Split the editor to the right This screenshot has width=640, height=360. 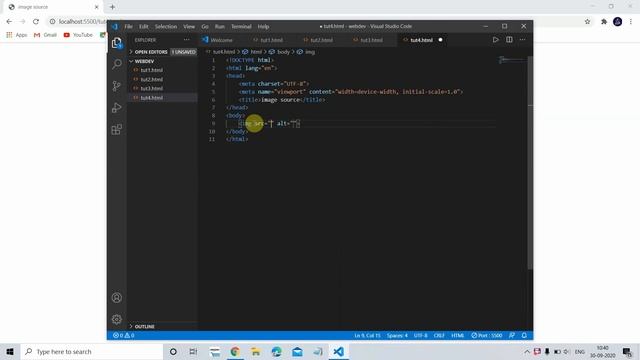pos(509,40)
